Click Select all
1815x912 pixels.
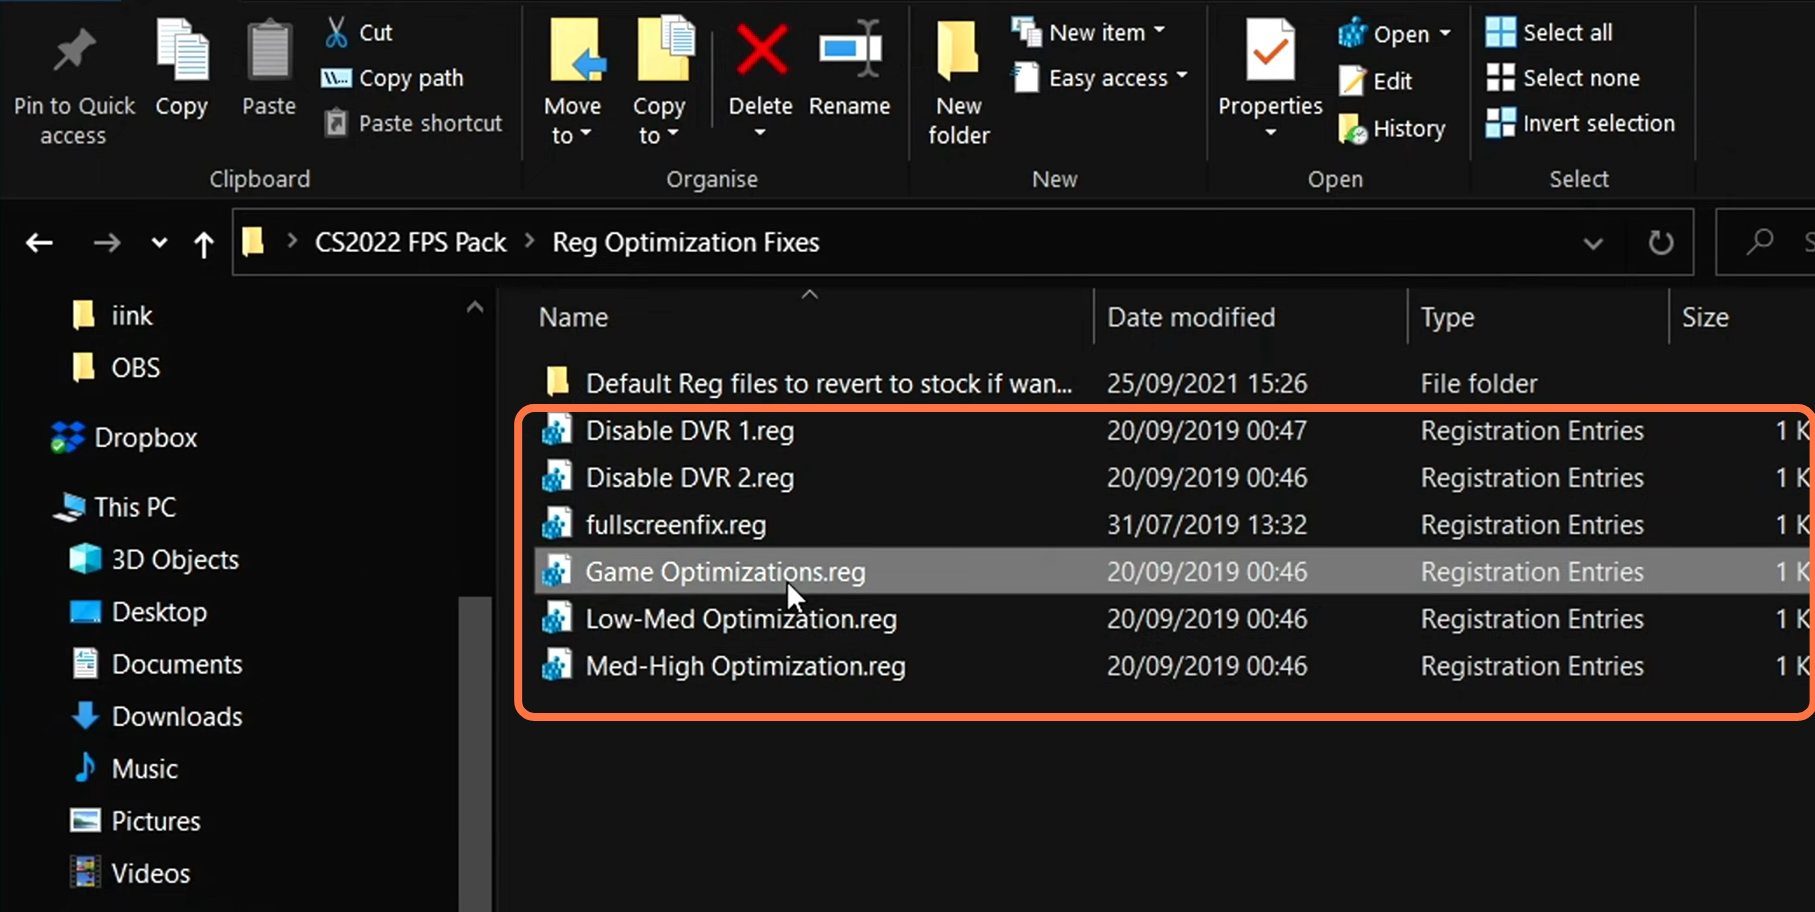pyautogui.click(x=1549, y=32)
